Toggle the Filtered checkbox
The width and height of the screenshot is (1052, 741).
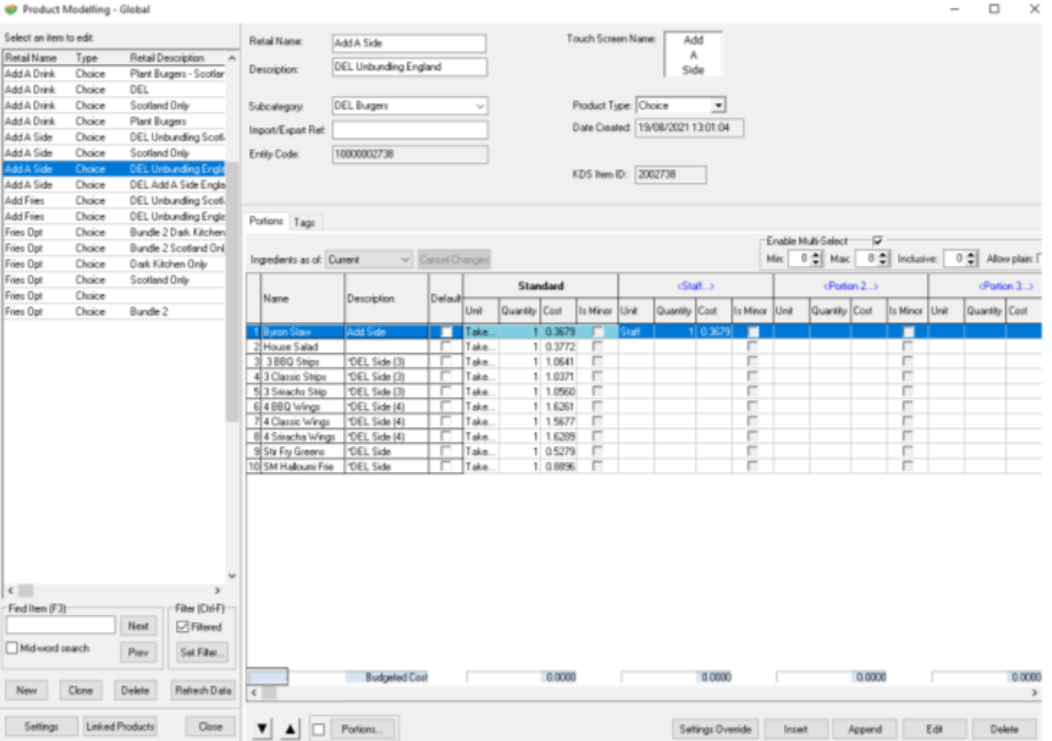click(x=182, y=627)
